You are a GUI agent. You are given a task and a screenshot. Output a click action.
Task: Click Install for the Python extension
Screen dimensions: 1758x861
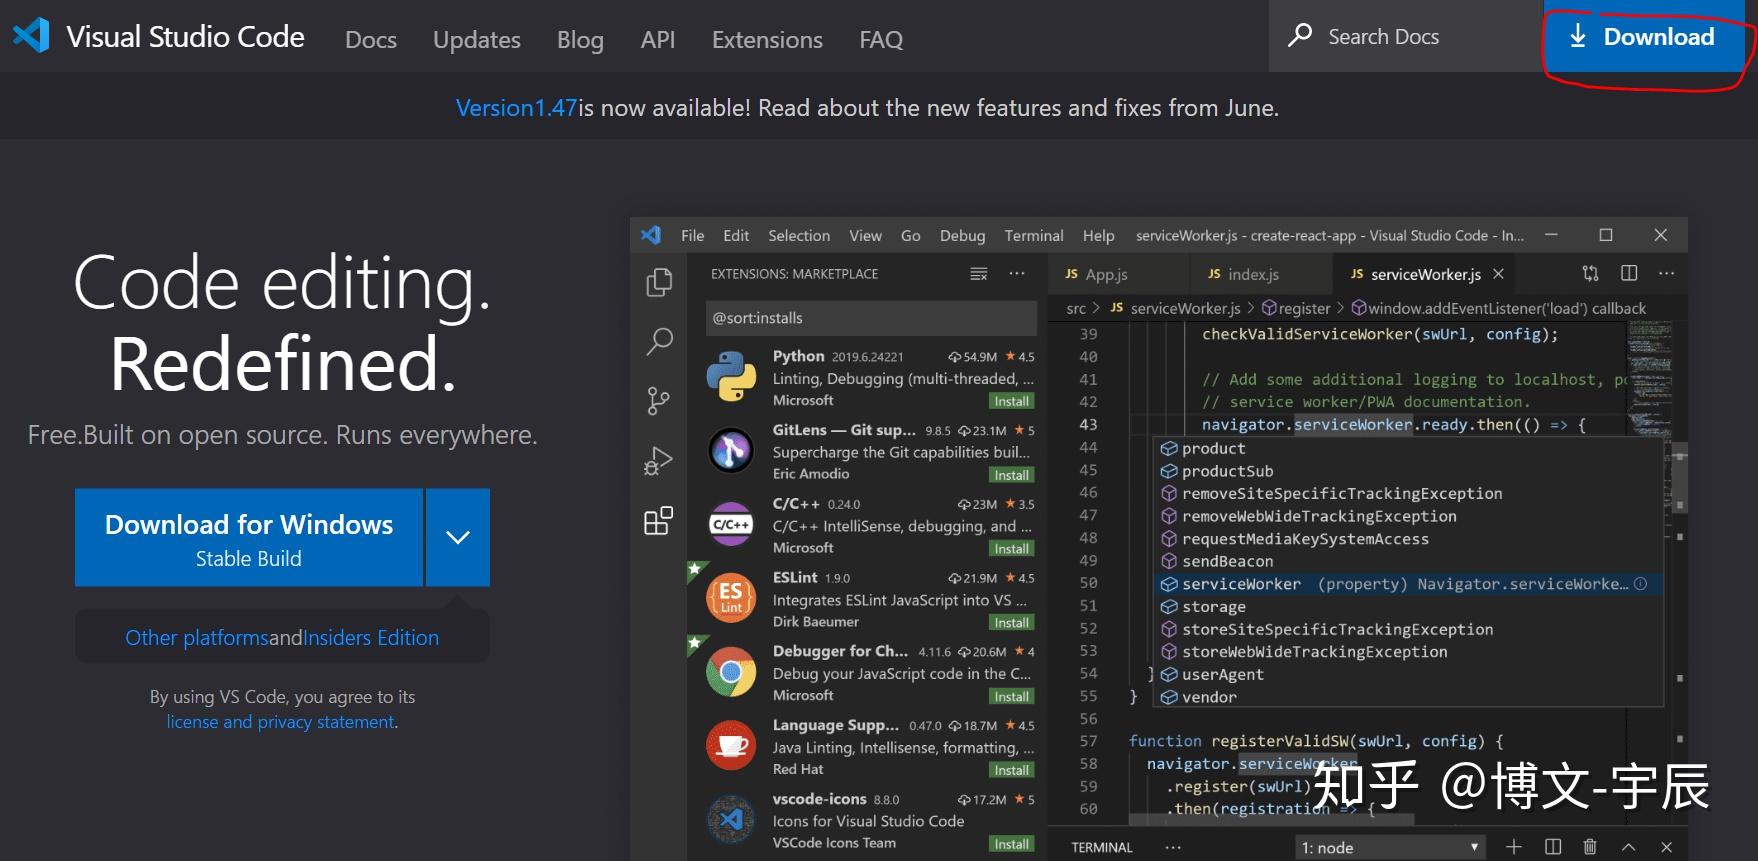click(x=1011, y=401)
